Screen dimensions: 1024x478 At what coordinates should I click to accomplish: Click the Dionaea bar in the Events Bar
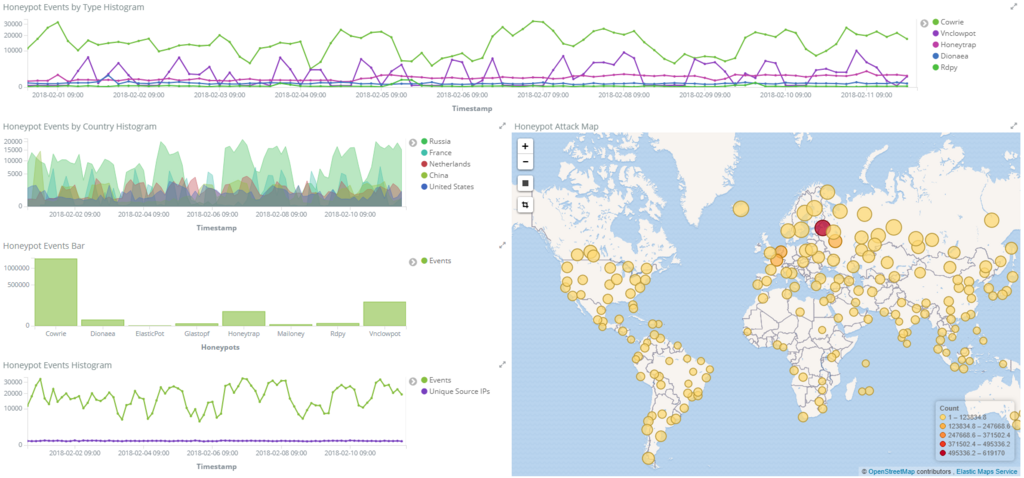pos(103,323)
